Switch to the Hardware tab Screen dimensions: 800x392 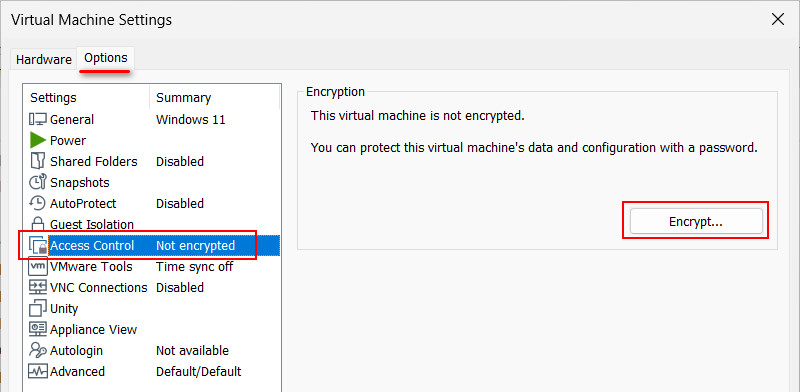click(43, 59)
